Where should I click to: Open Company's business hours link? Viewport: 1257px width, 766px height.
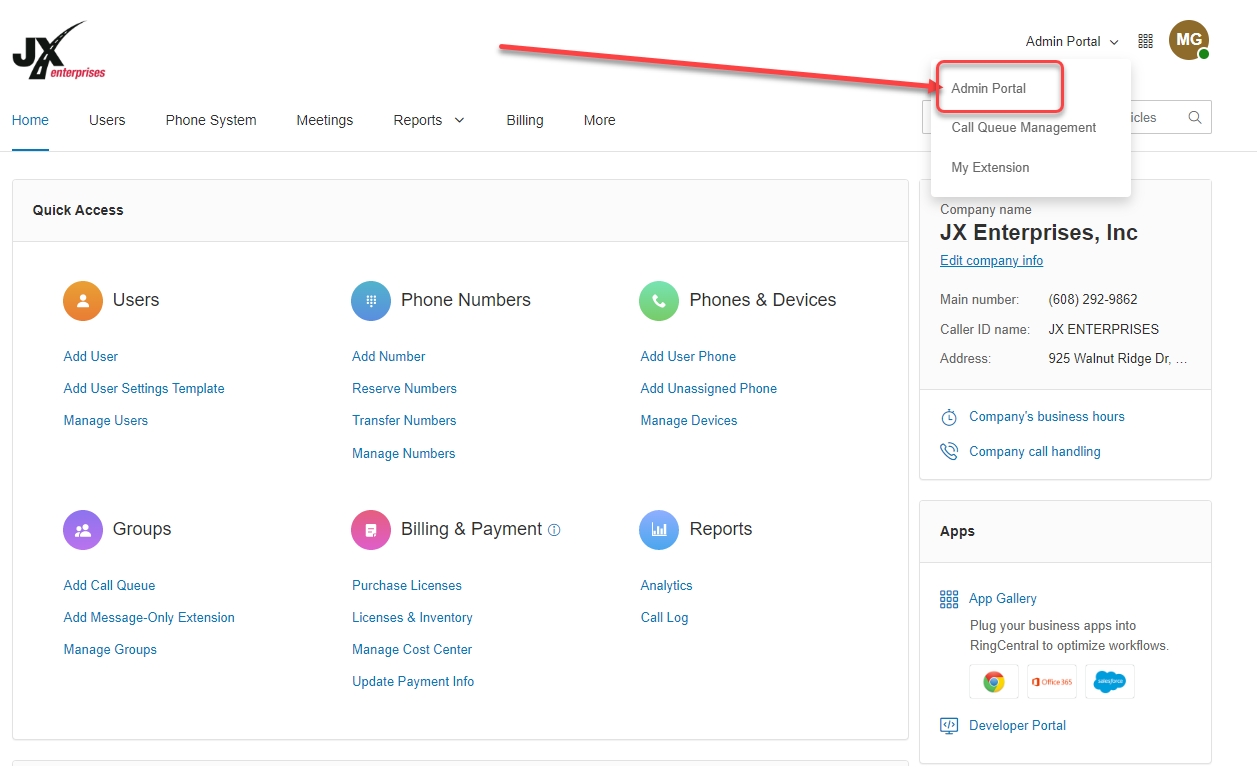pos(1047,416)
